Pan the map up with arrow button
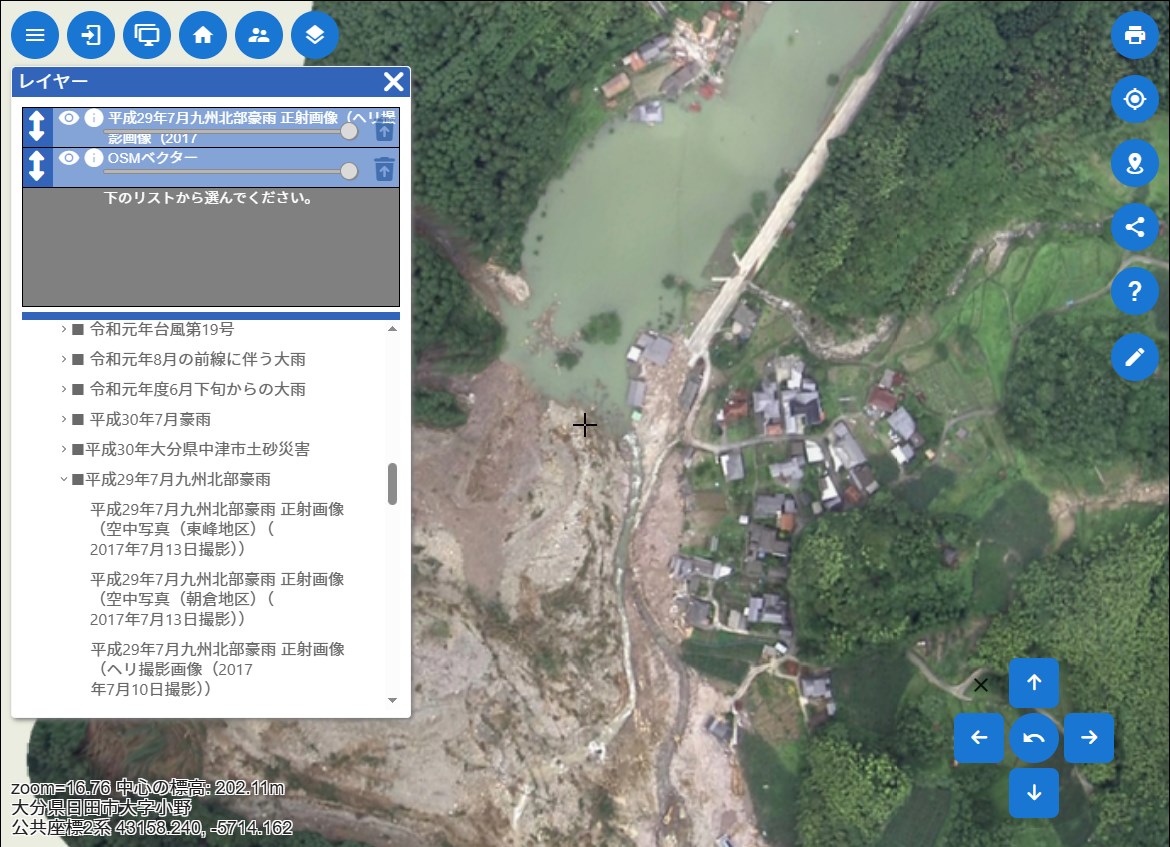This screenshot has height=847, width=1170. (1034, 683)
